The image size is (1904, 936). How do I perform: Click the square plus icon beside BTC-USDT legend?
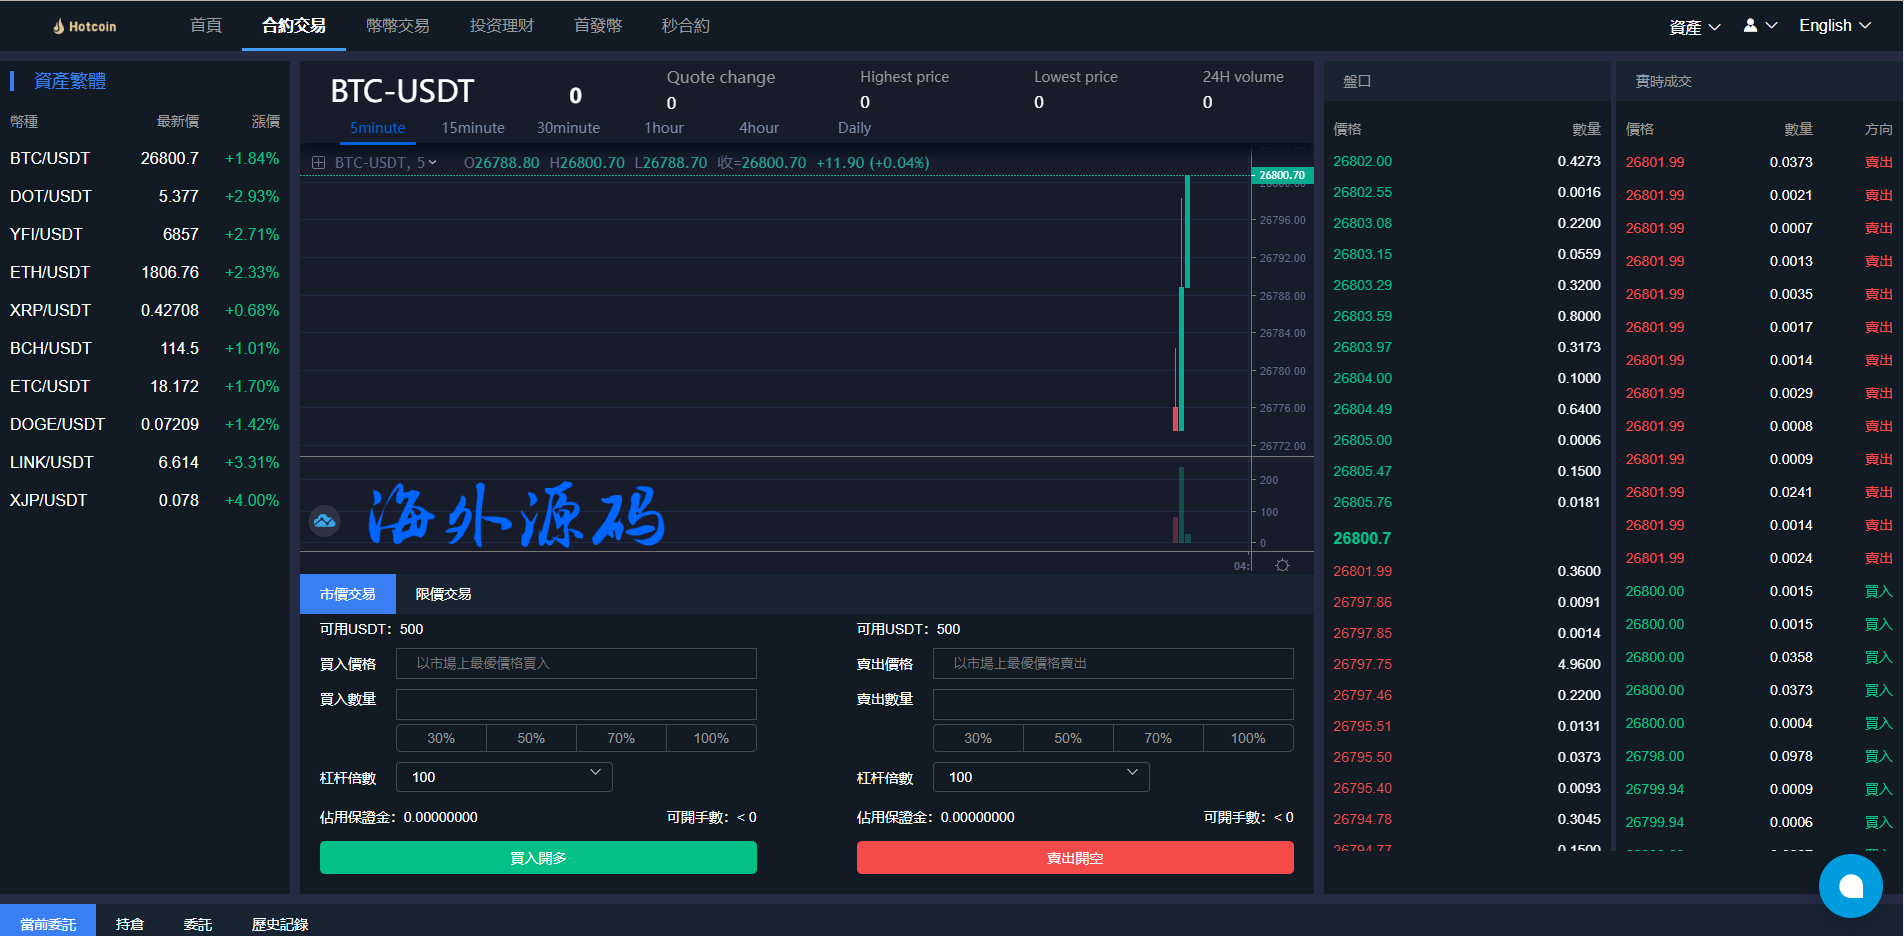pyautogui.click(x=318, y=163)
